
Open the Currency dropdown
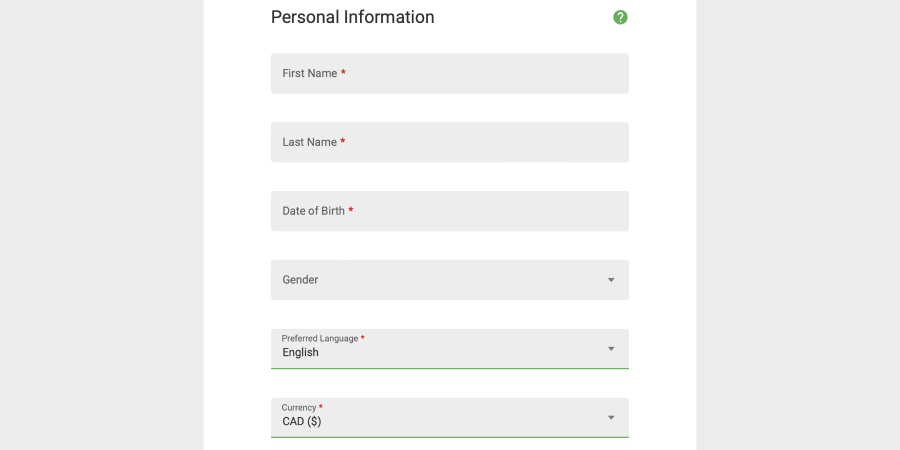click(x=449, y=418)
